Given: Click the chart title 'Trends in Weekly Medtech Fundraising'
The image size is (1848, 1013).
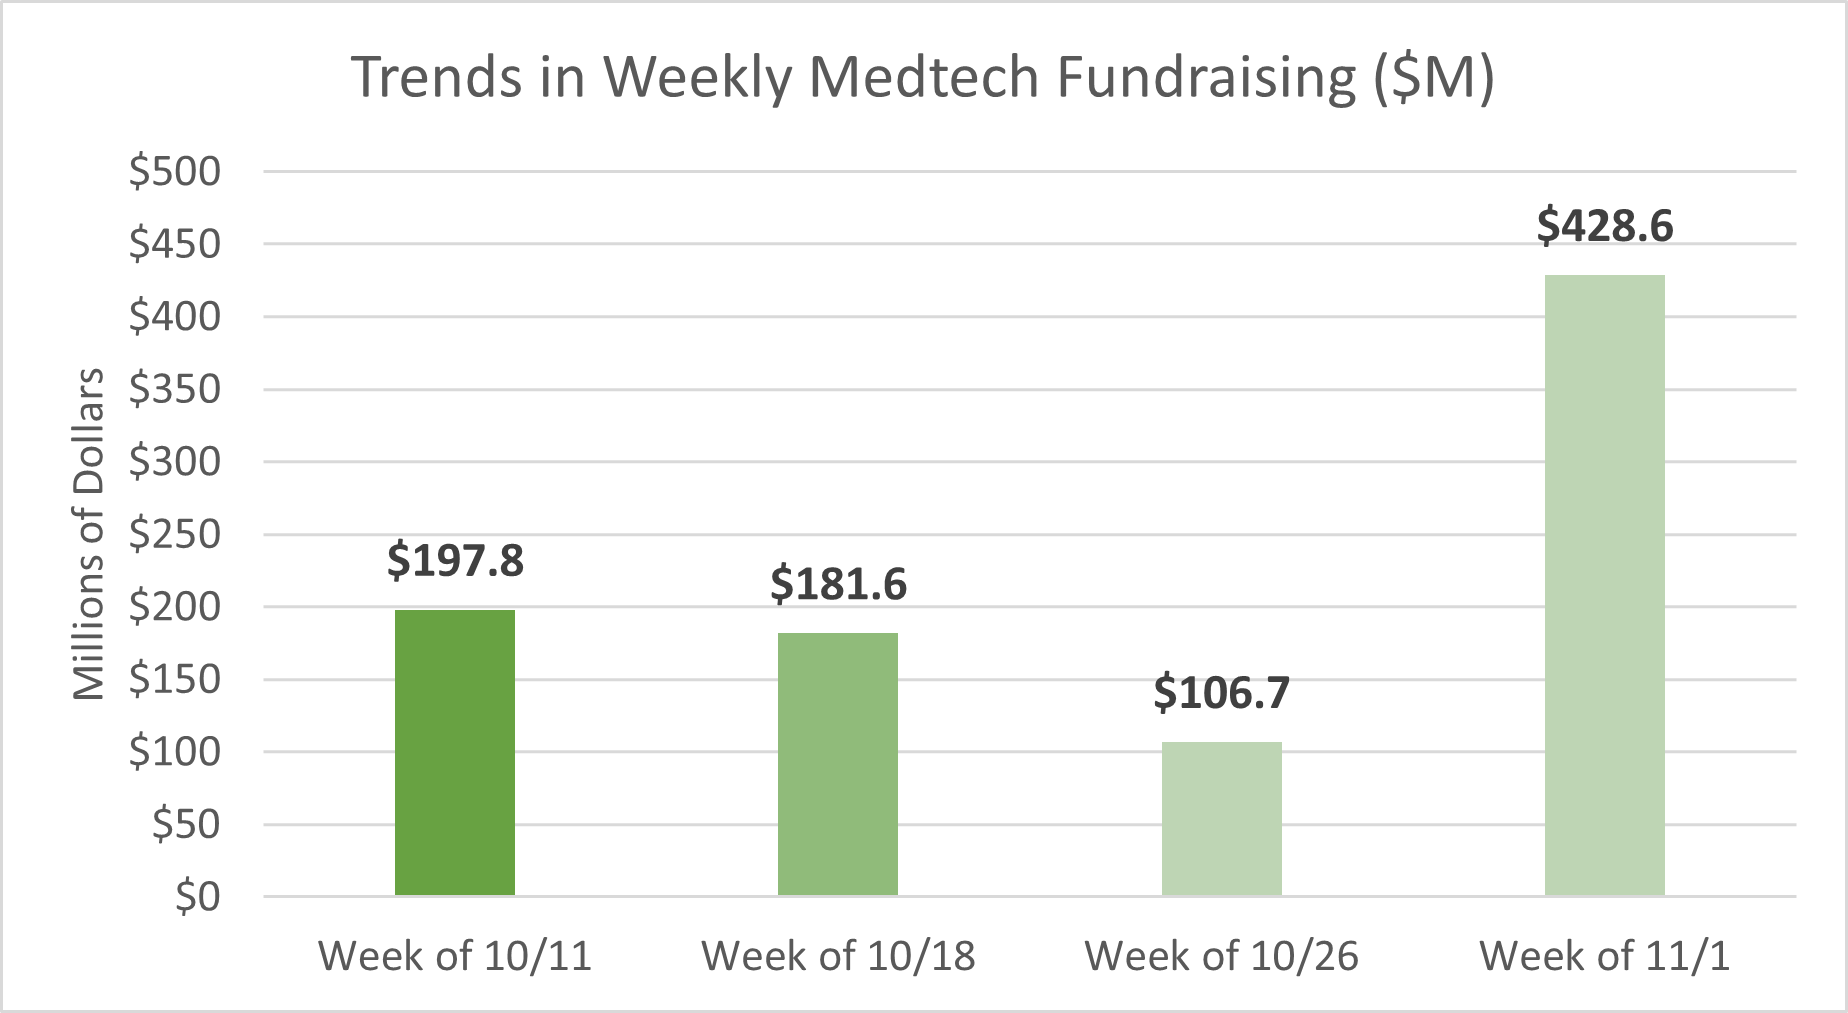Looking at the screenshot, I should (922, 77).
